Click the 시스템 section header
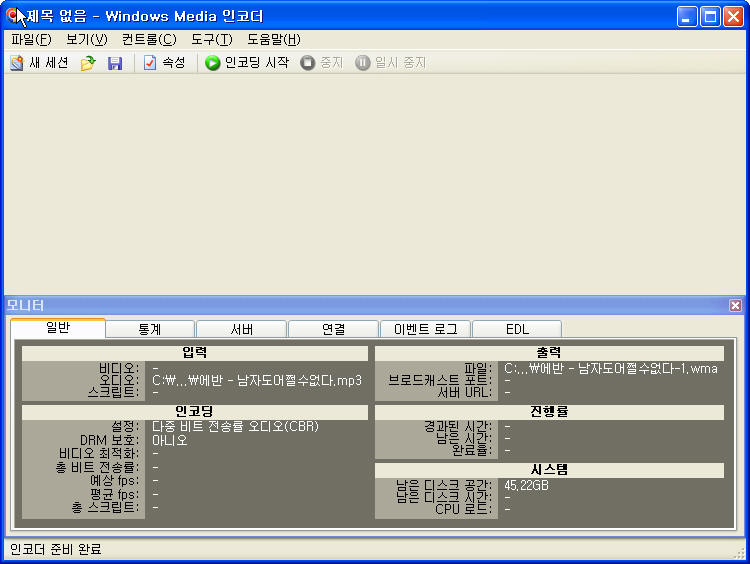 pos(549,470)
